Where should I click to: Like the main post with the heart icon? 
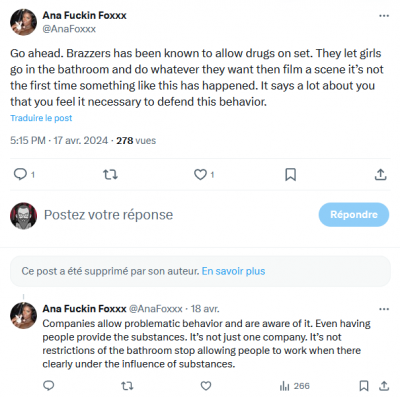click(200, 174)
